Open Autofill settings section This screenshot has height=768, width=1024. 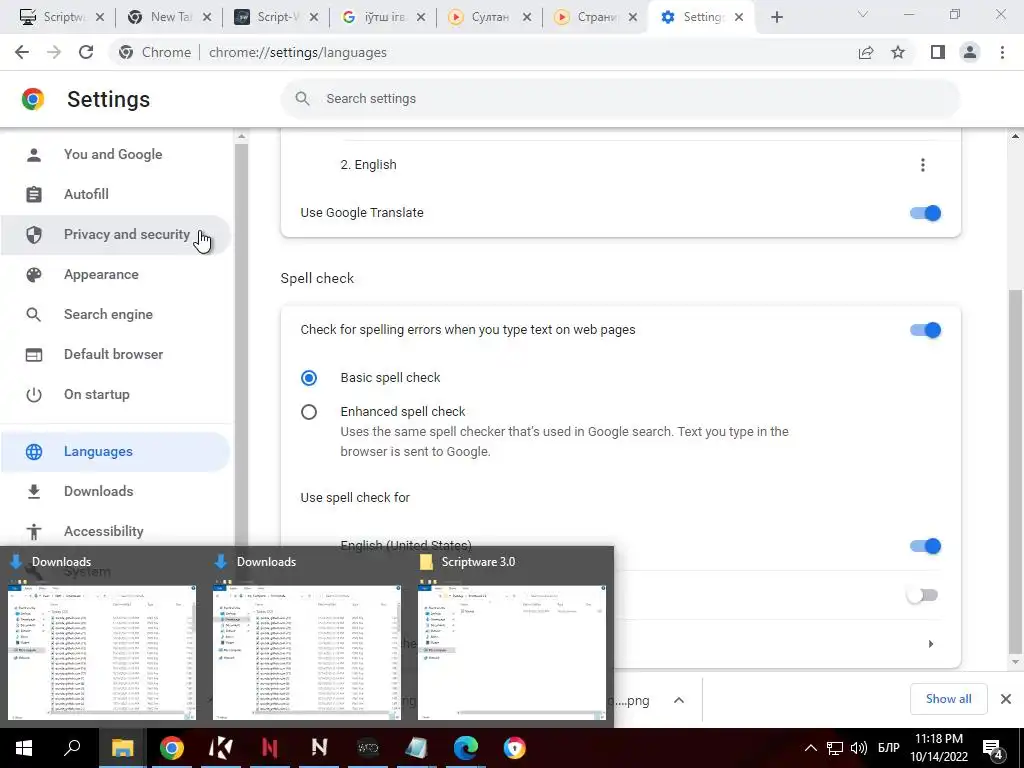coord(115,194)
